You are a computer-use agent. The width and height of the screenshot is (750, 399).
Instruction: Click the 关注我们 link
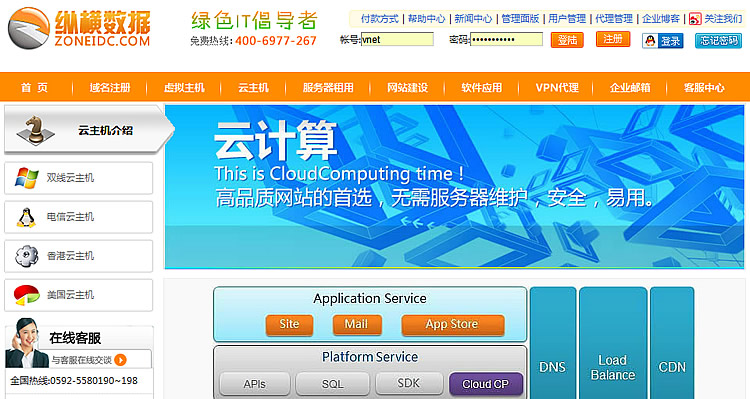point(723,19)
